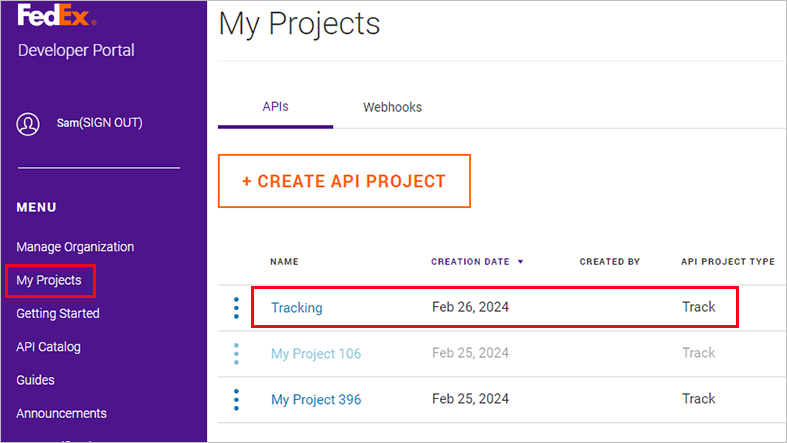Sort by Name column header
This screenshot has width=787, height=443.
284,262
